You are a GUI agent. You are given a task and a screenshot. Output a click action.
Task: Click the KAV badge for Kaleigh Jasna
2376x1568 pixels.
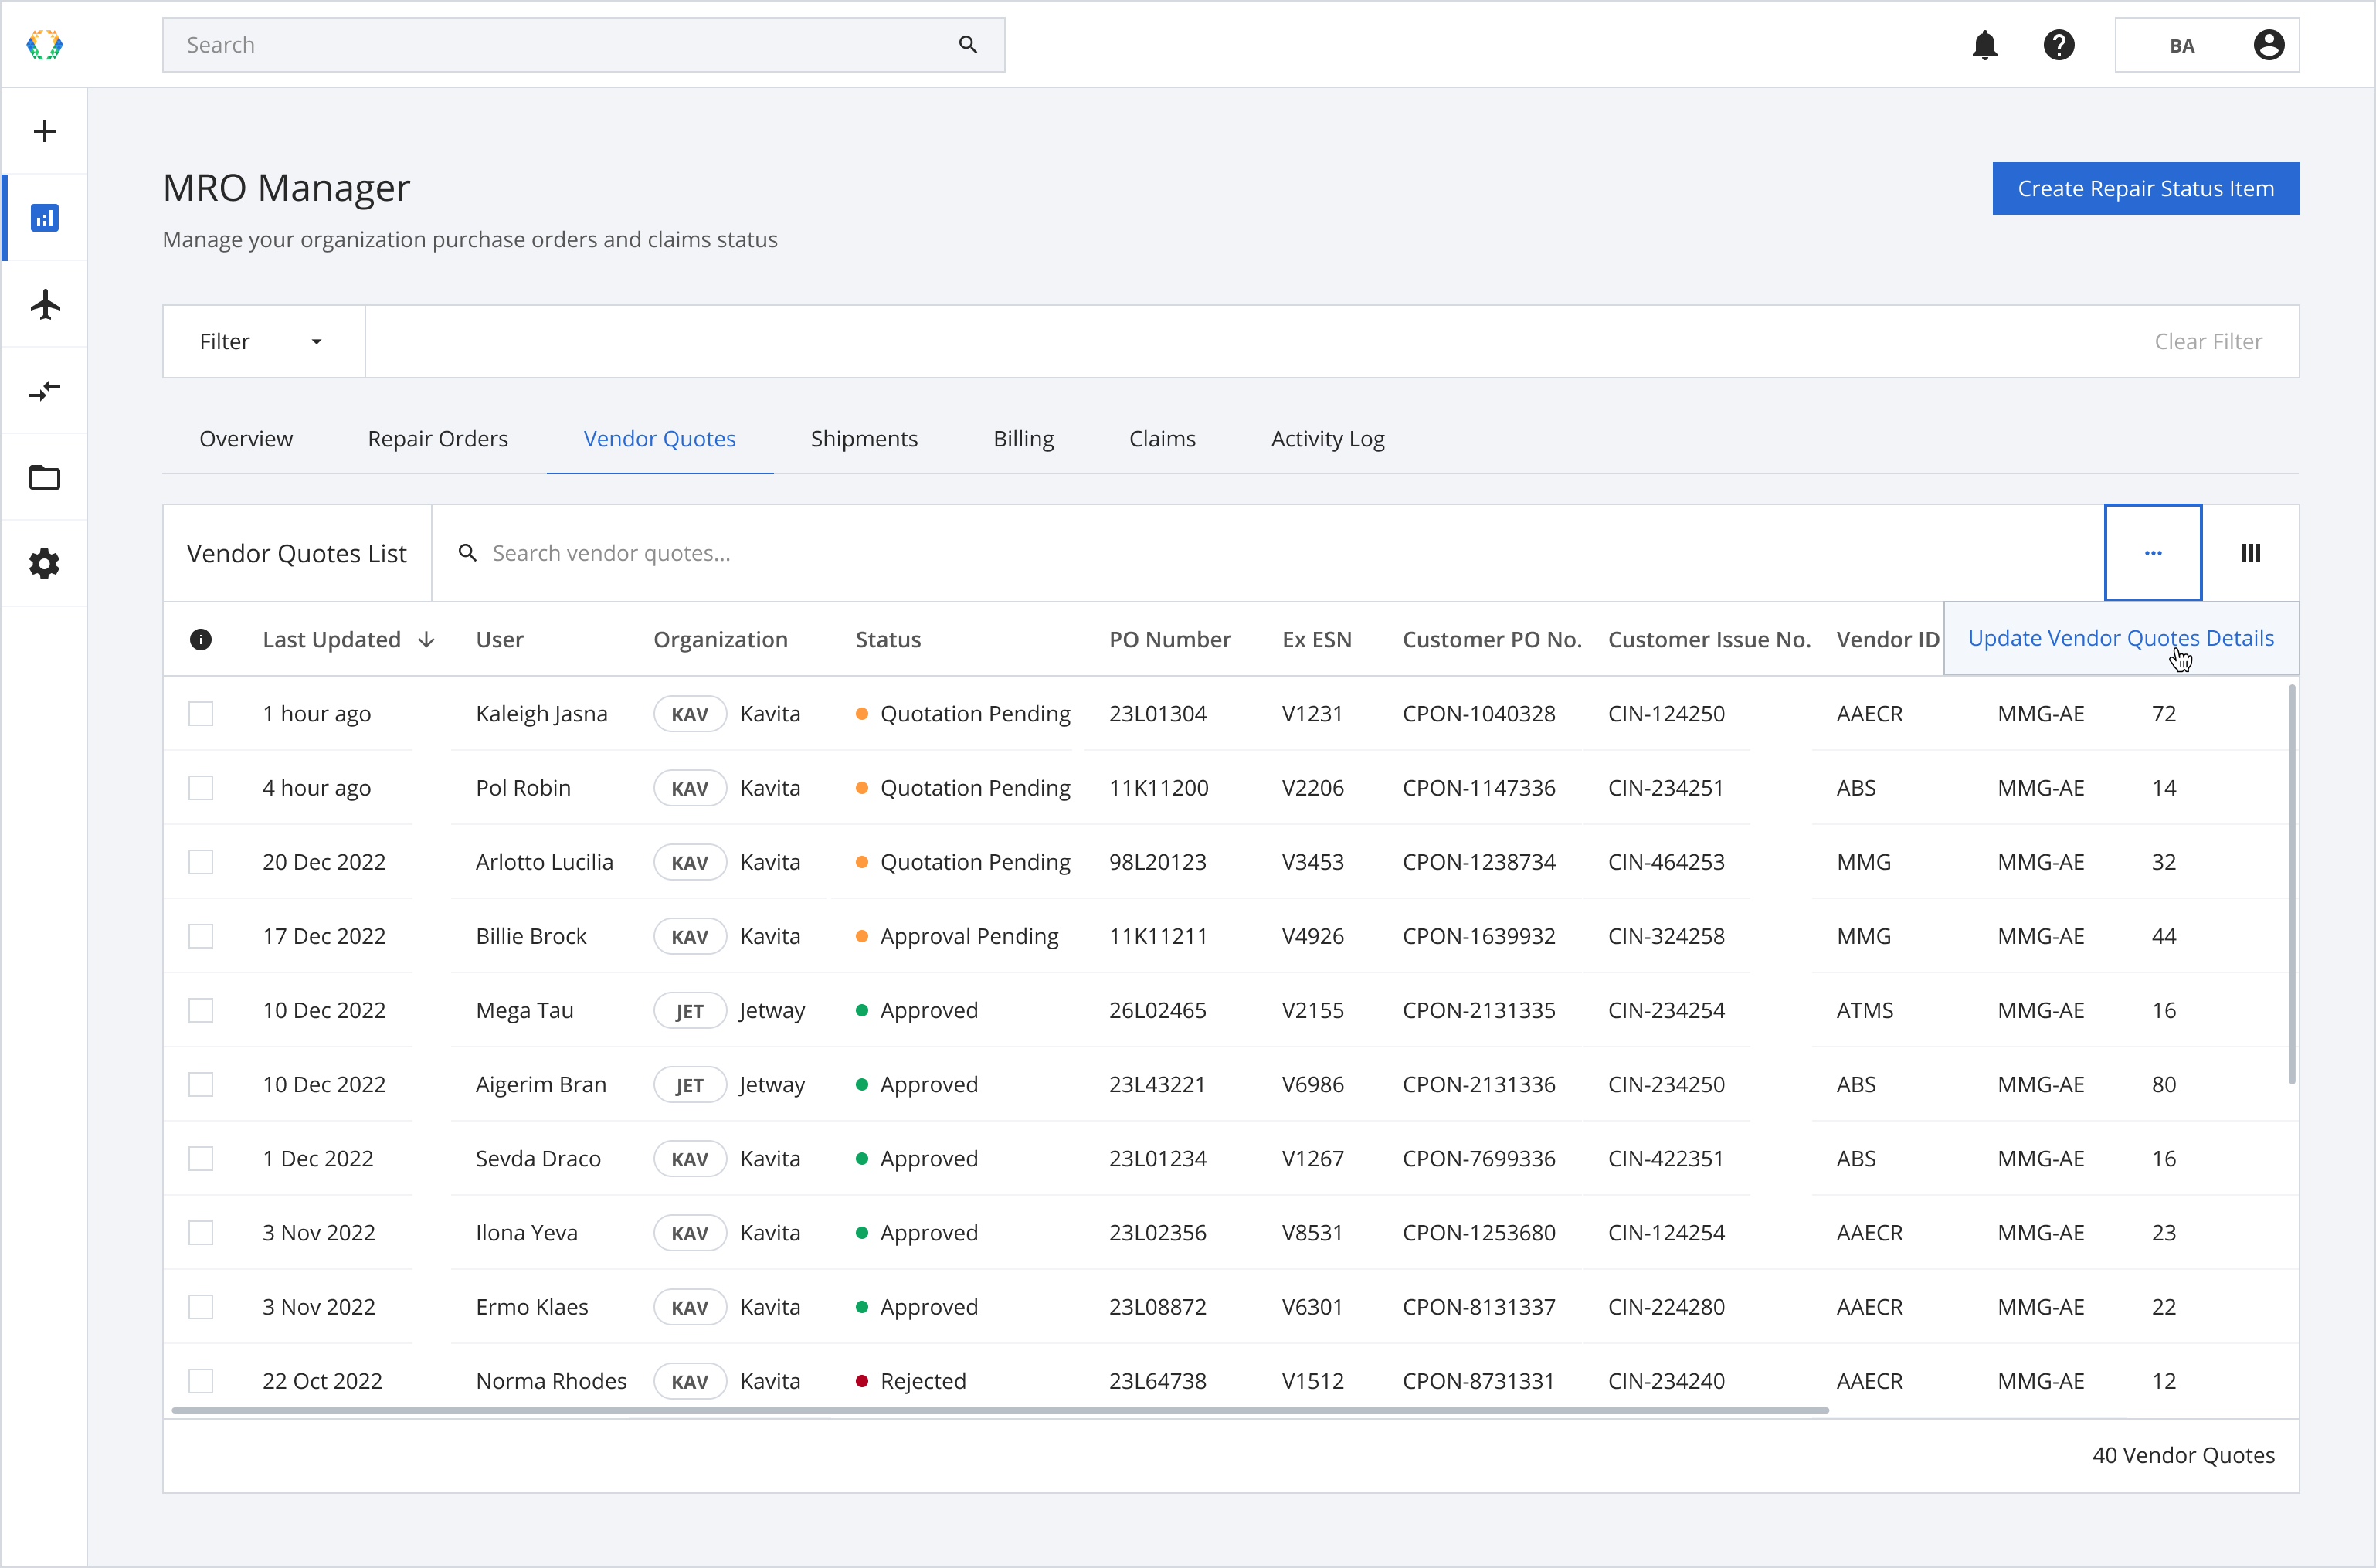[689, 714]
